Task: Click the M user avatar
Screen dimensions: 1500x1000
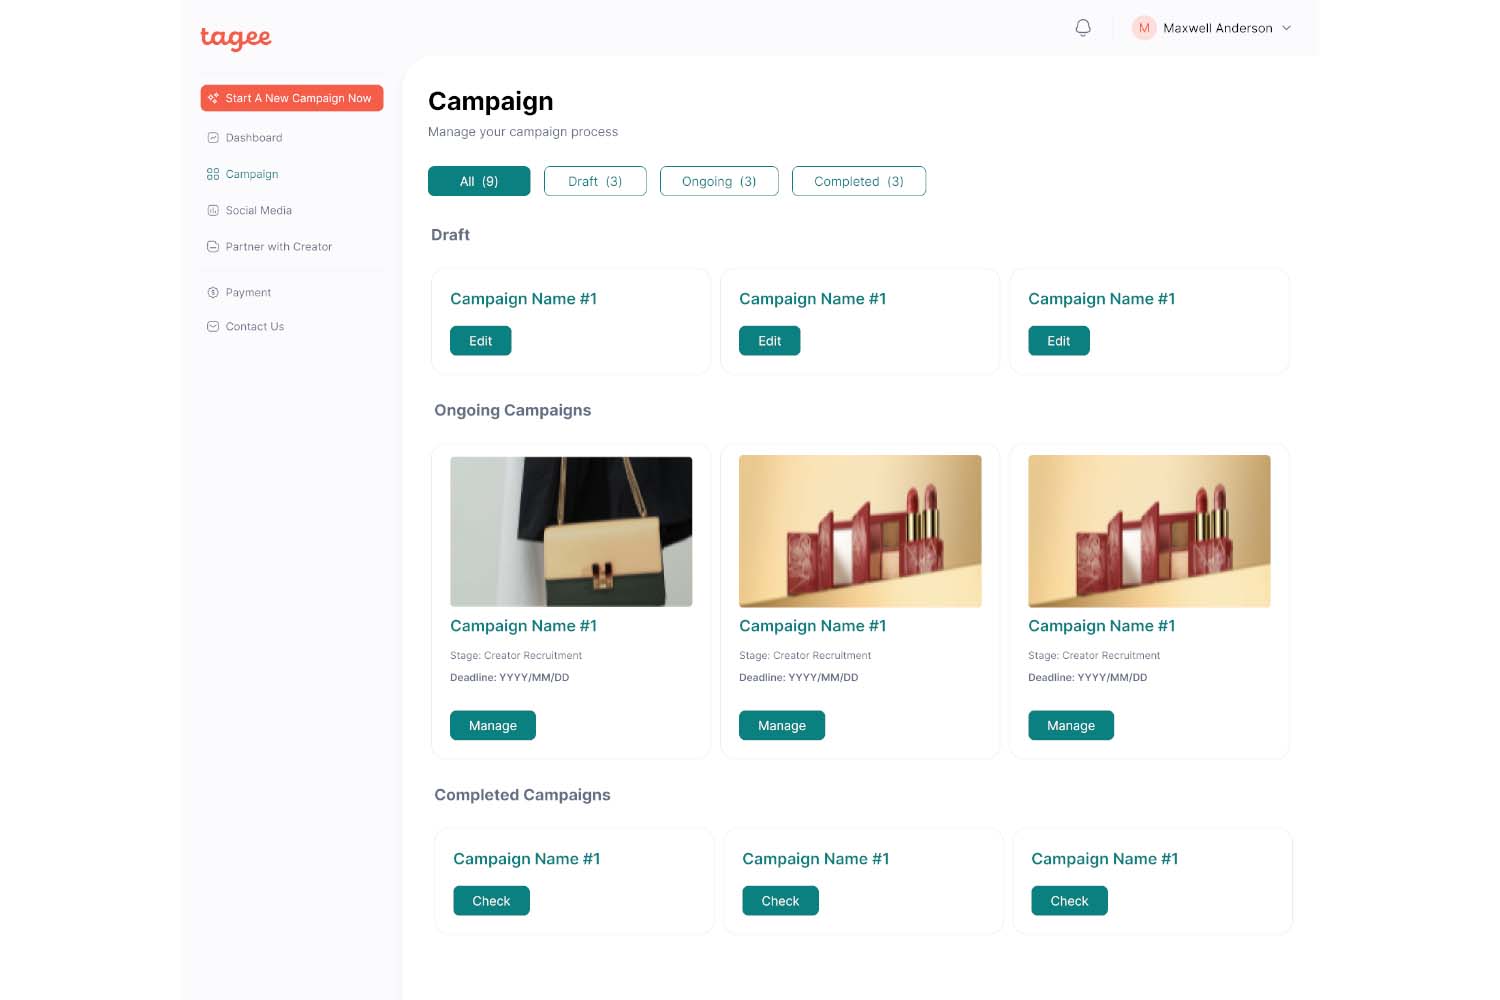Action: pyautogui.click(x=1143, y=28)
